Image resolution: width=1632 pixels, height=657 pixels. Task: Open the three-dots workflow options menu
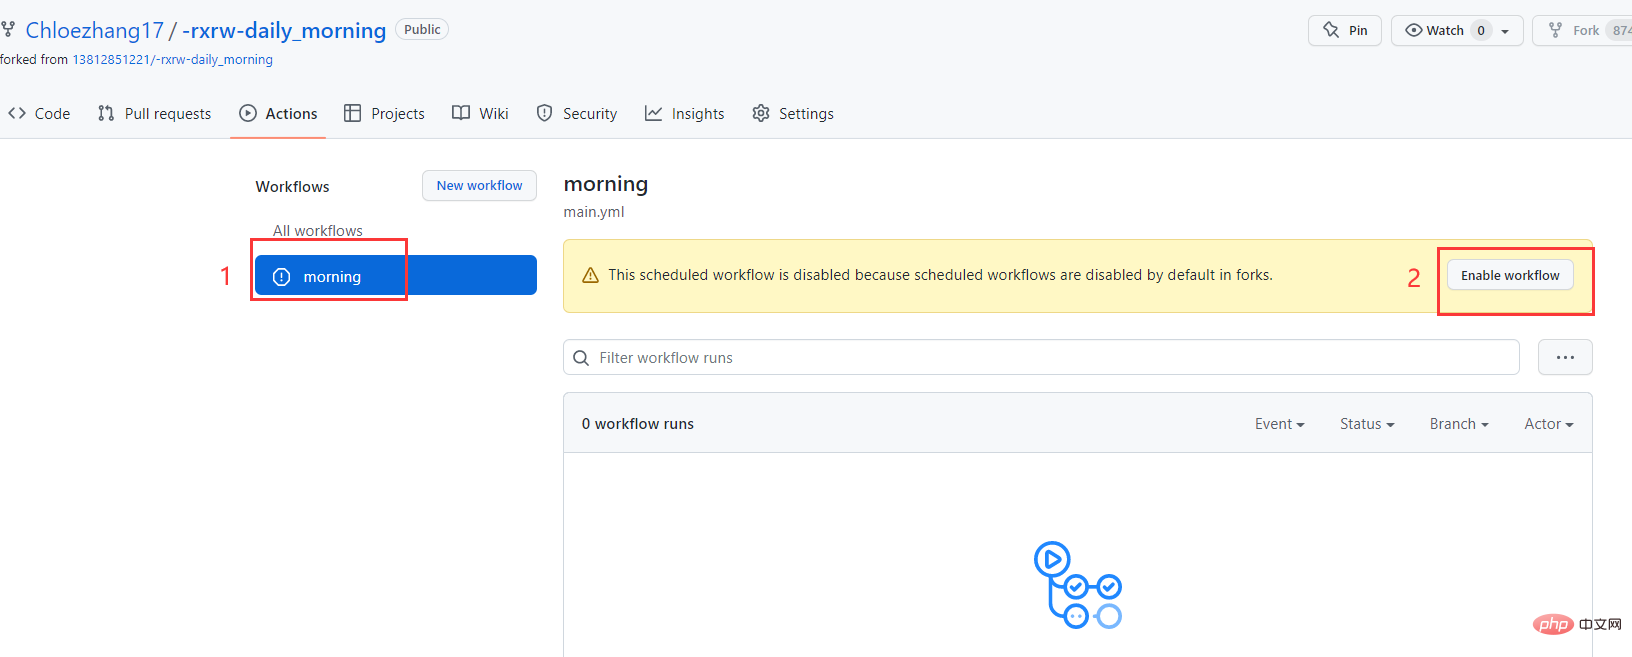[x=1565, y=357]
